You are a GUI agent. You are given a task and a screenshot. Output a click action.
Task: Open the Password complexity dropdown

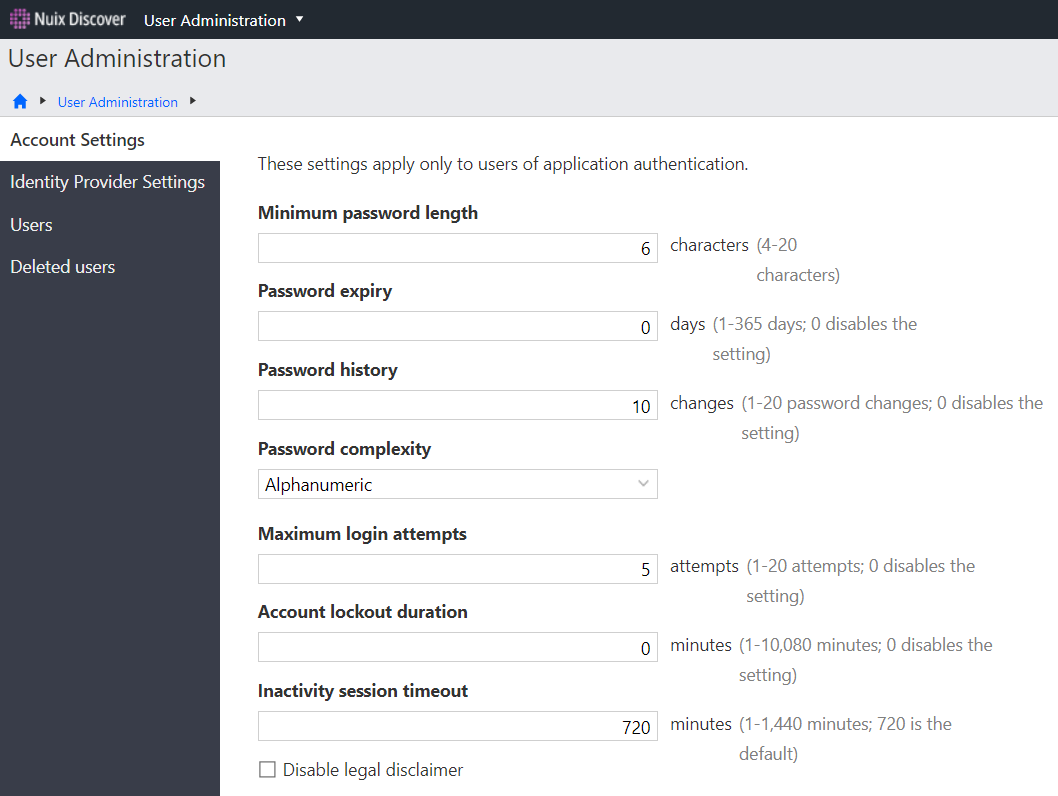click(x=457, y=485)
